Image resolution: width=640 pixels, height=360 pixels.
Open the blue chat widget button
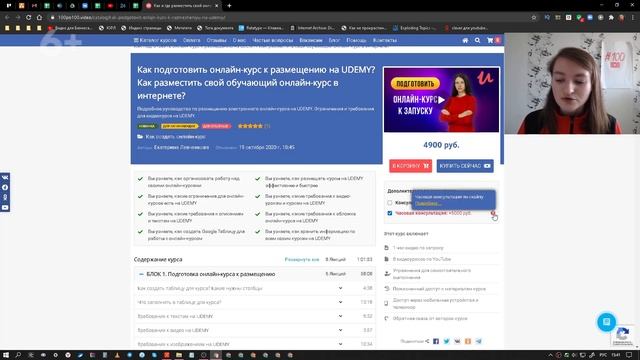pyautogui.click(x=607, y=322)
